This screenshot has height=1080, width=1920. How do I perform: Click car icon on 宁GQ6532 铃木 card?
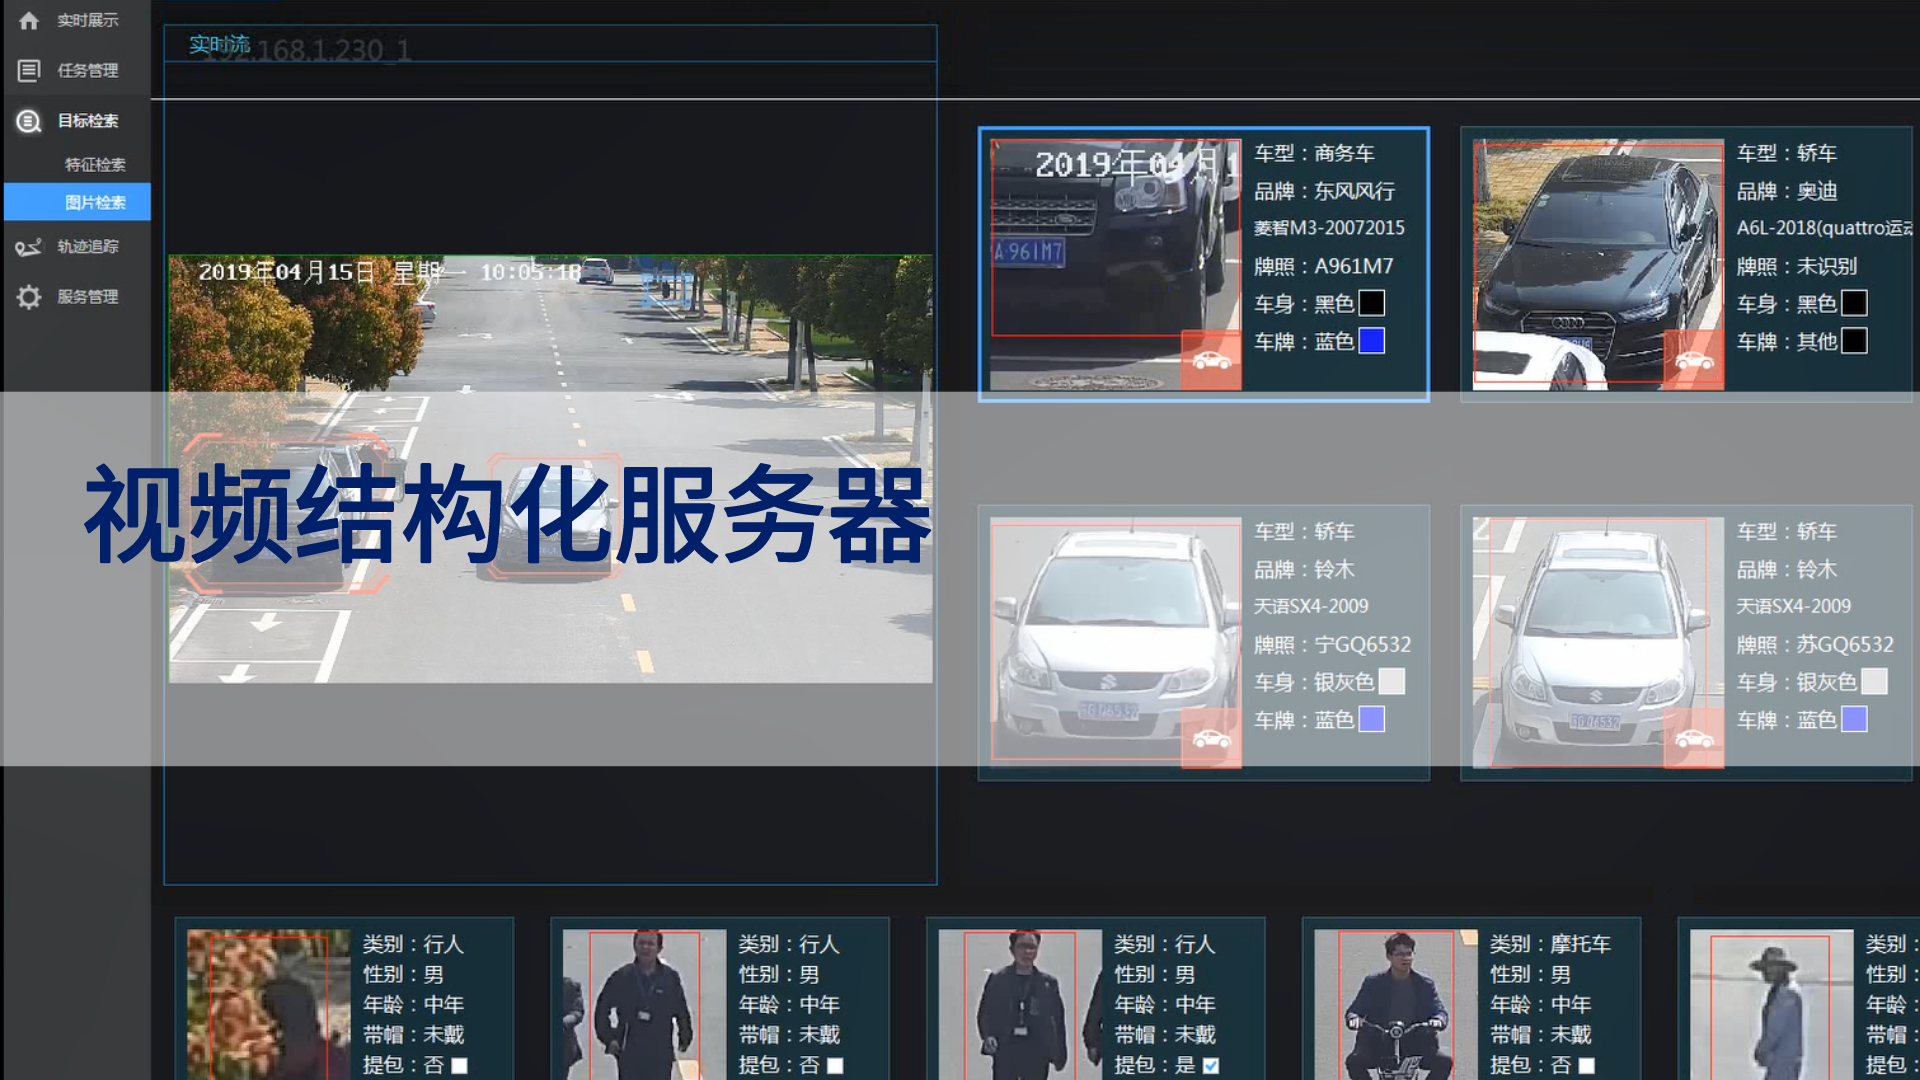1211,739
